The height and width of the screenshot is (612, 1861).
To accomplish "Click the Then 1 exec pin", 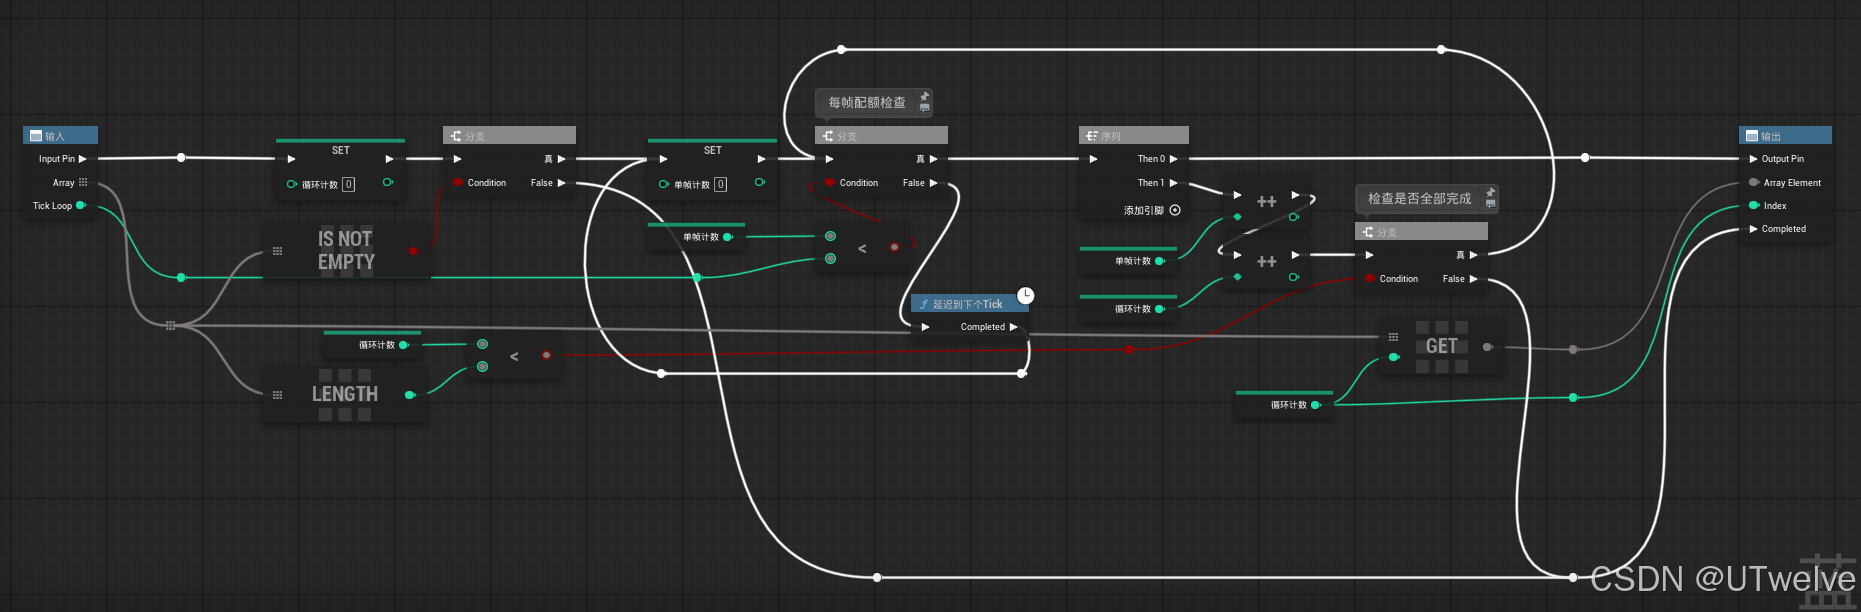I will pos(1174,183).
